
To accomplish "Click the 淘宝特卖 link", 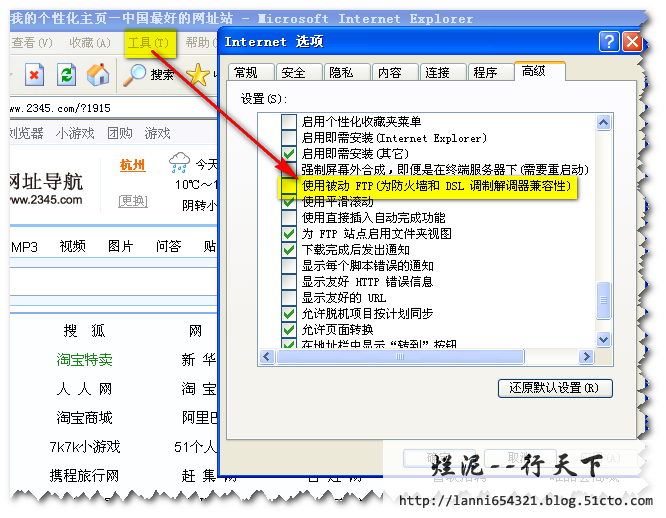I will (85, 360).
